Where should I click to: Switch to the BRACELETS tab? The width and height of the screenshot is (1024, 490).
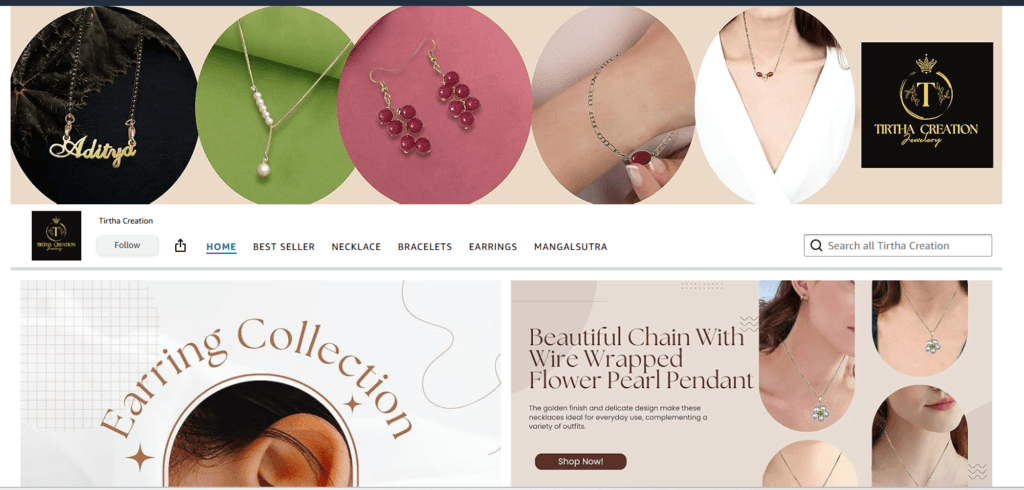[x=424, y=247]
